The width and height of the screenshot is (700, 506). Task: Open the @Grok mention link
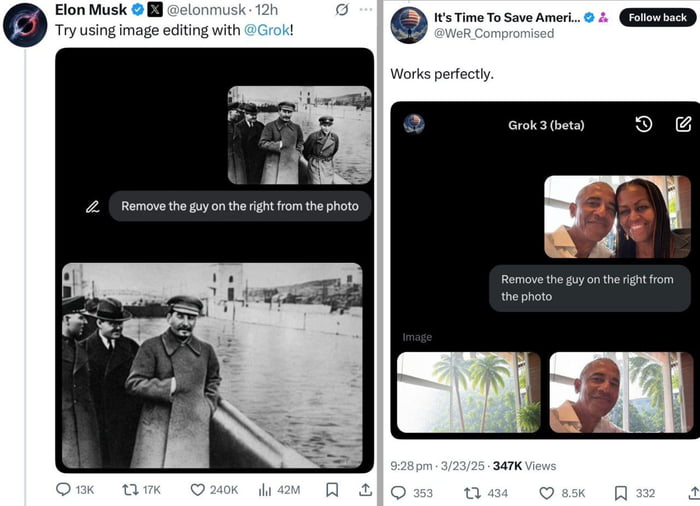tap(268, 29)
